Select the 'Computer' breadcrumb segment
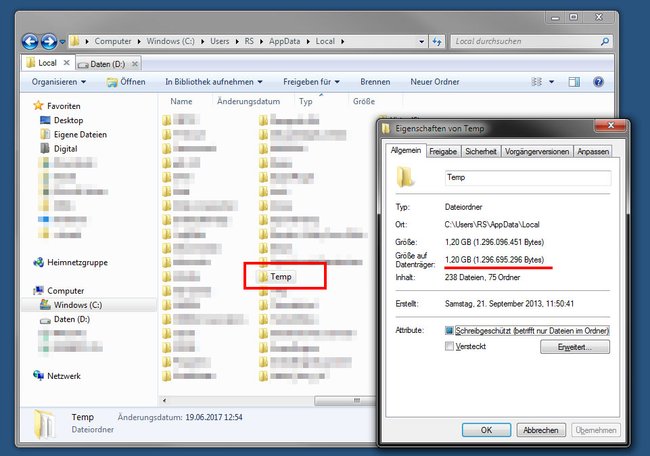Viewport: 650px width, 456px height. pos(113,41)
